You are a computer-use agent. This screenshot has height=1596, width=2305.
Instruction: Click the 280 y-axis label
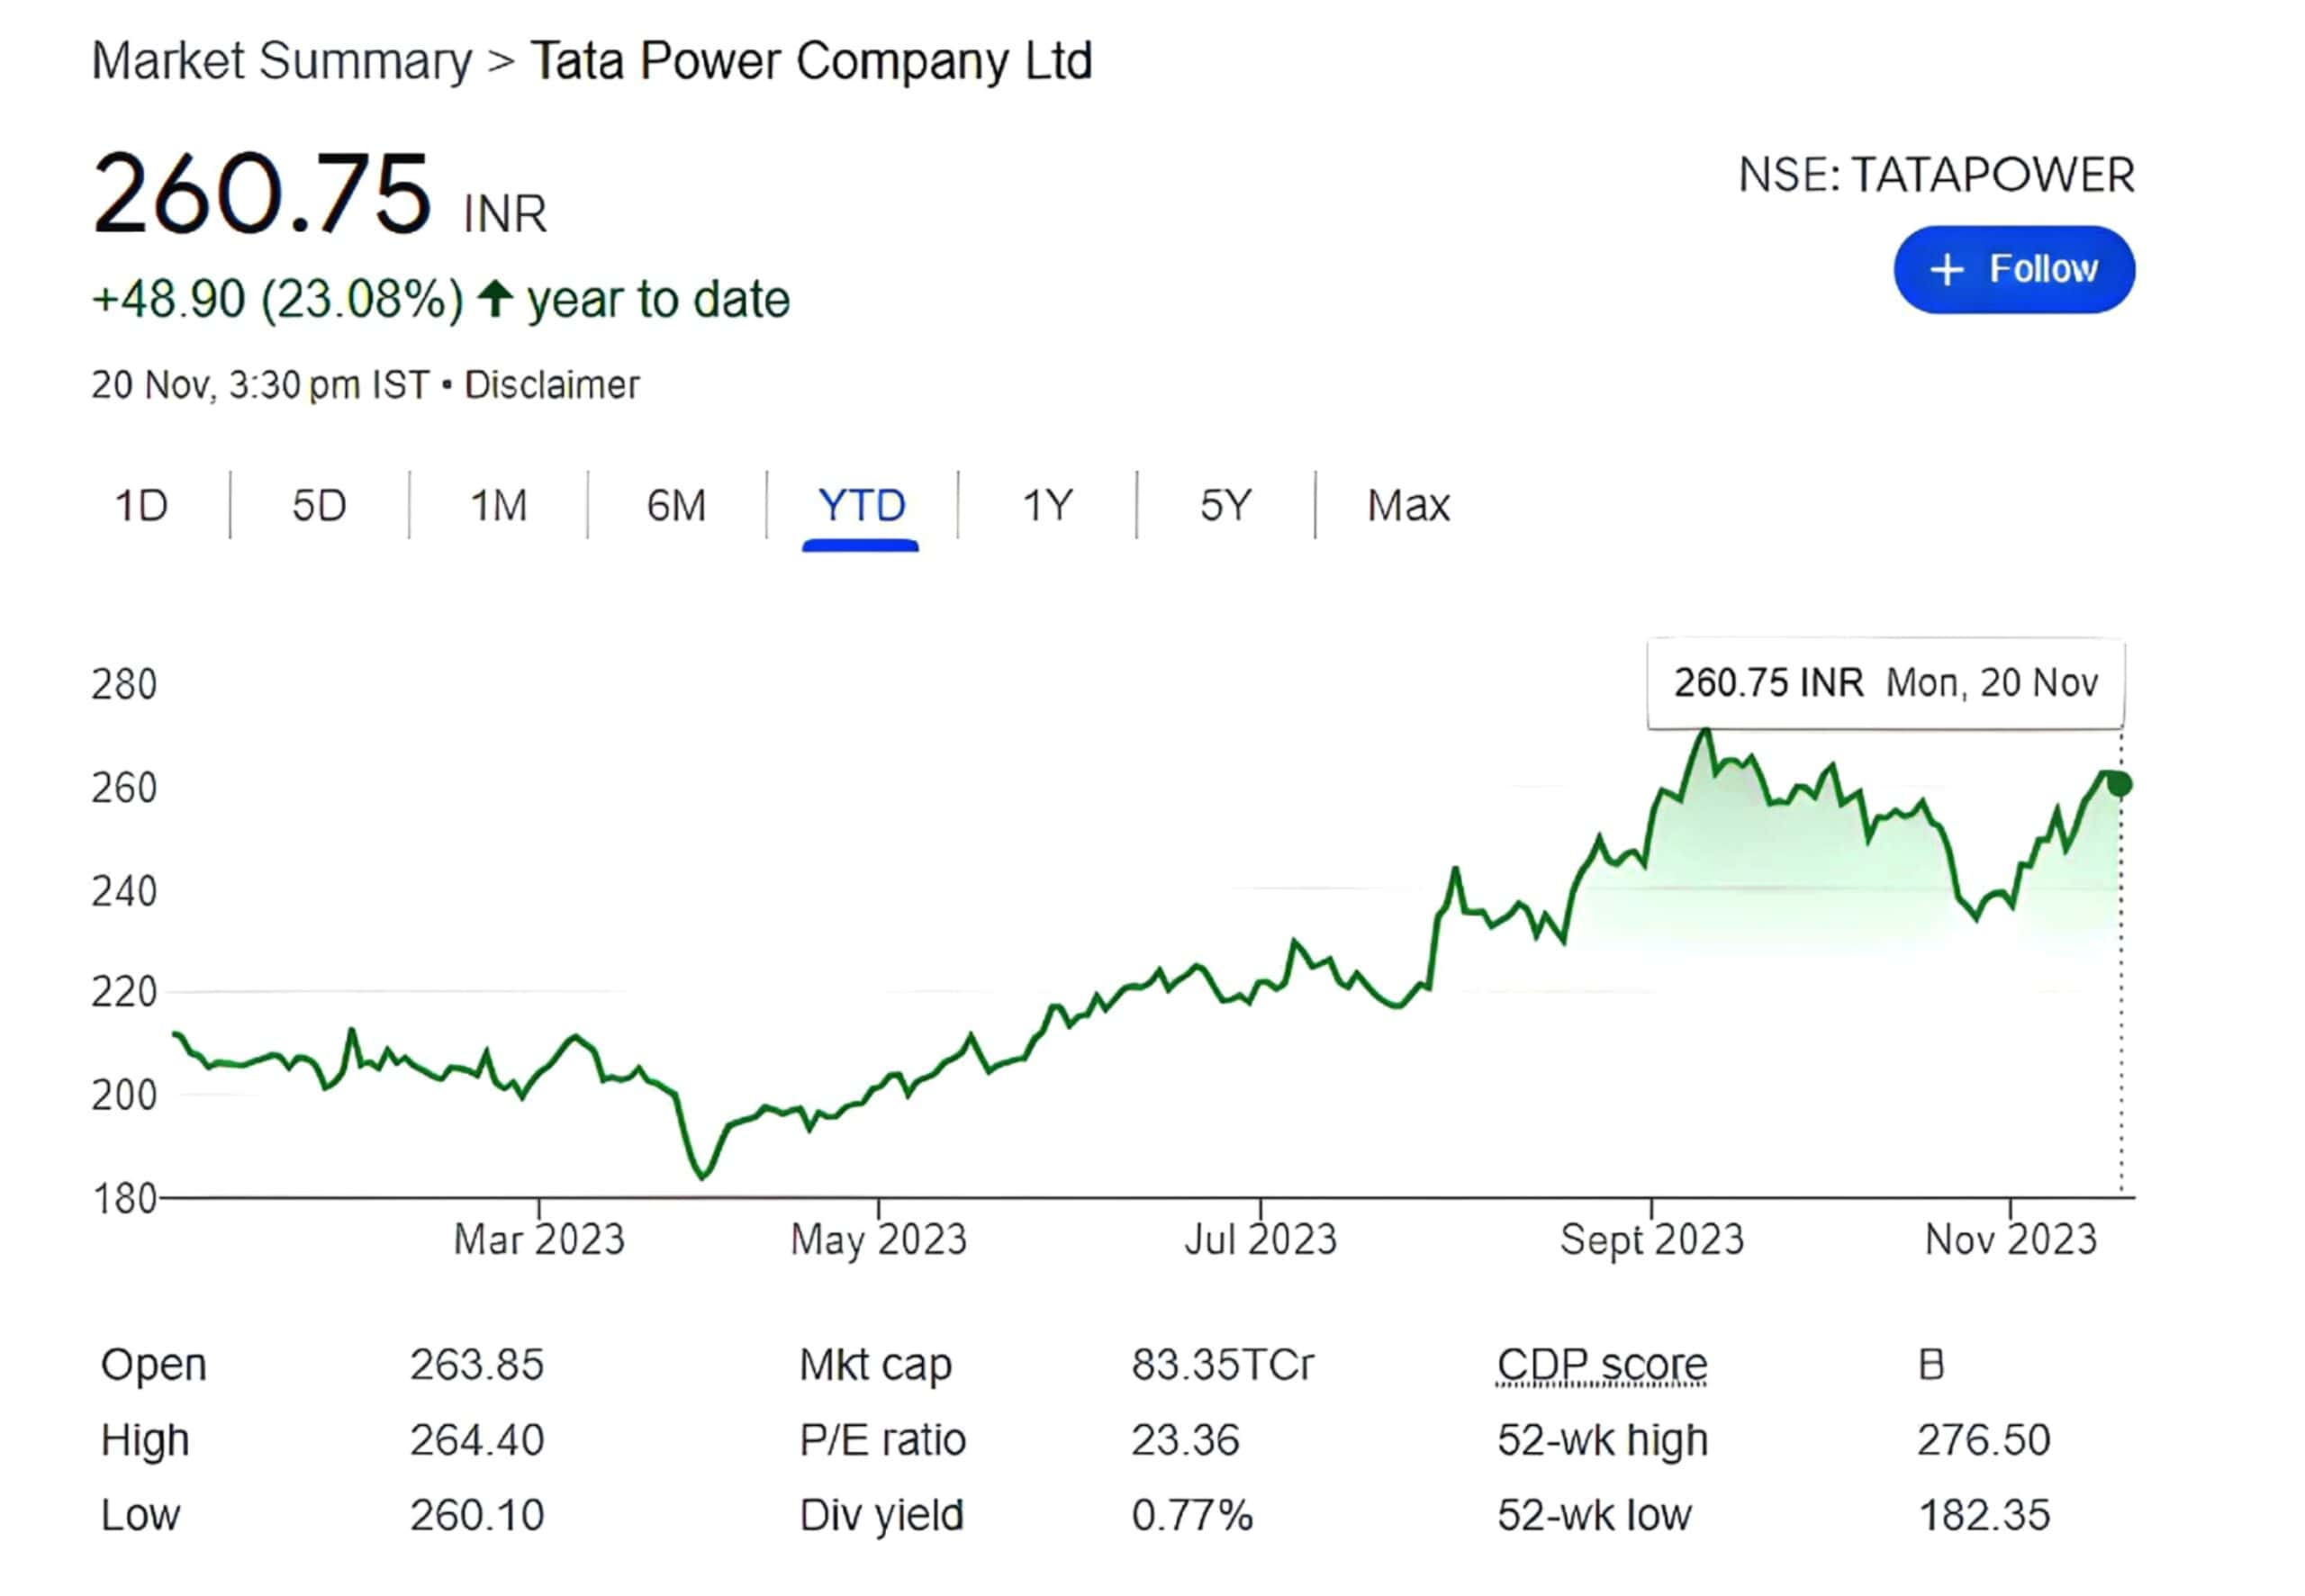point(124,685)
